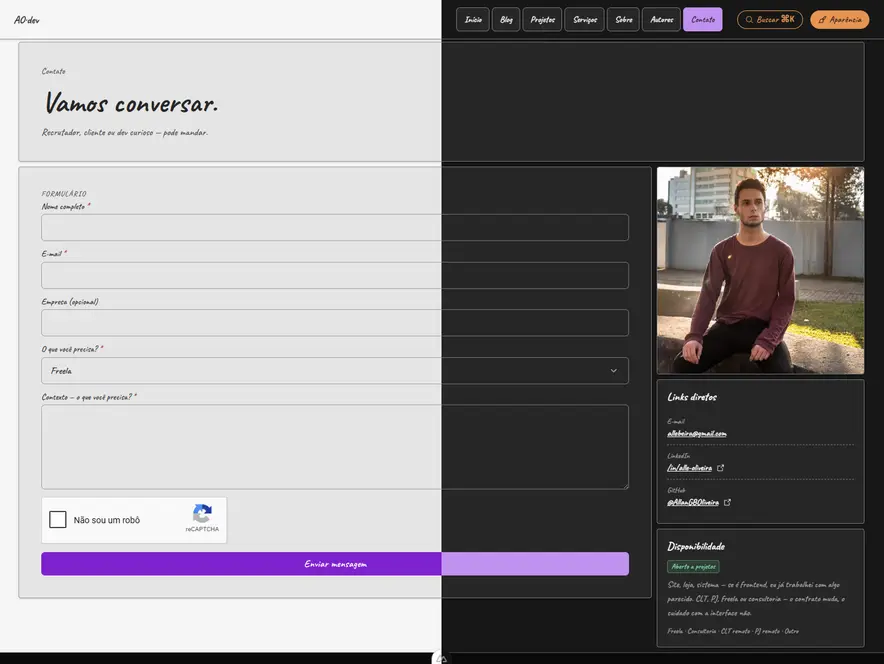Open the Freela select field
Viewport: 884px width, 664px height.
coord(335,371)
